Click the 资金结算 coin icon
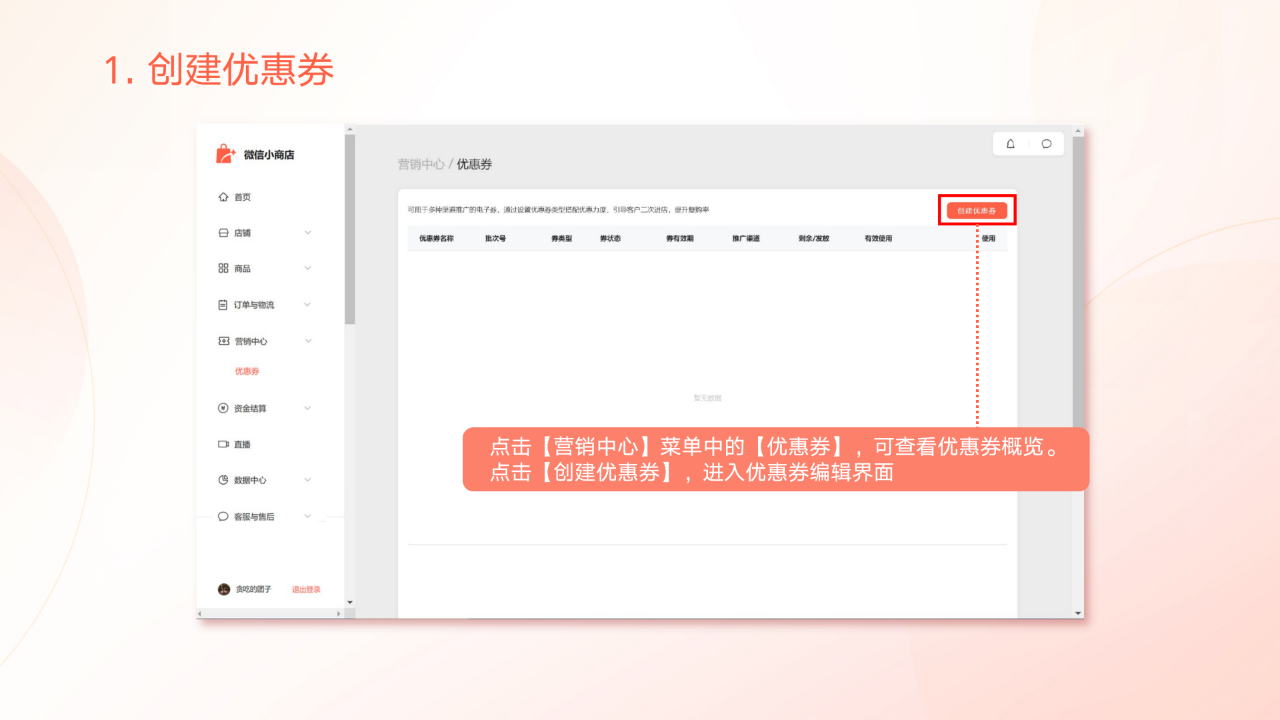Image resolution: width=1280 pixels, height=720 pixels. pyautogui.click(x=223, y=408)
